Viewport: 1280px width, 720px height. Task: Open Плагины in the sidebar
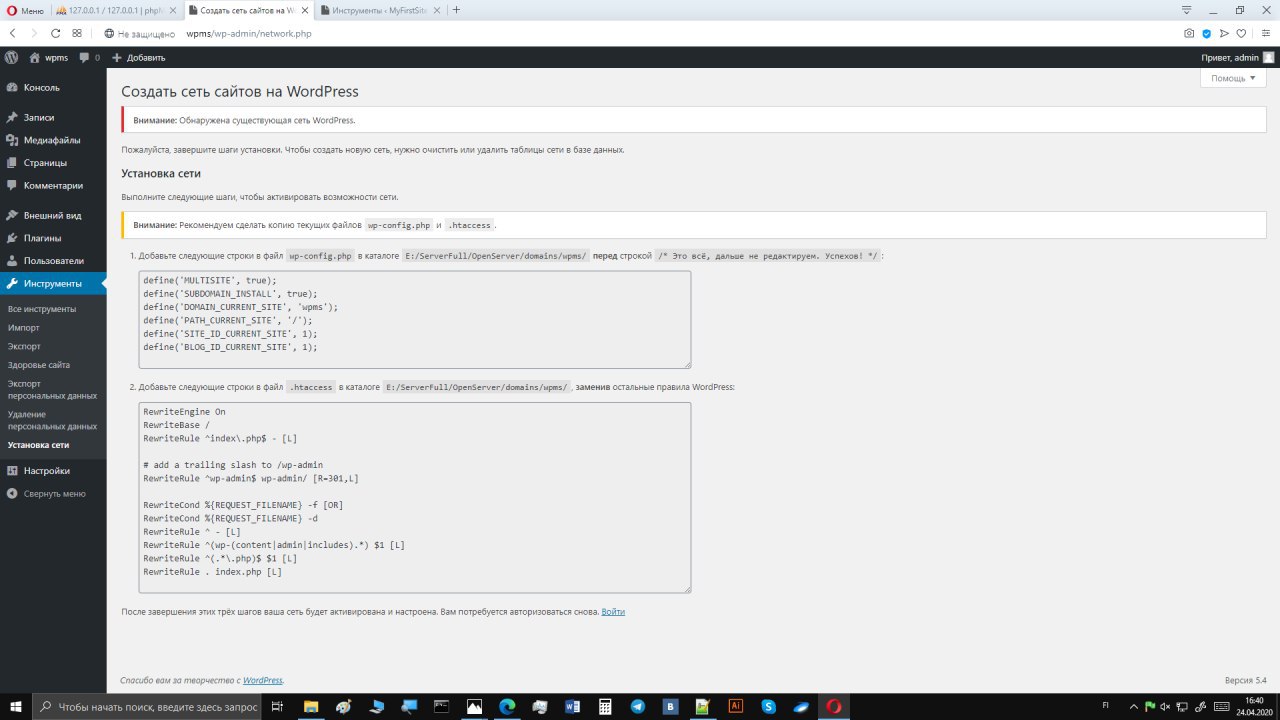click(x=53, y=238)
